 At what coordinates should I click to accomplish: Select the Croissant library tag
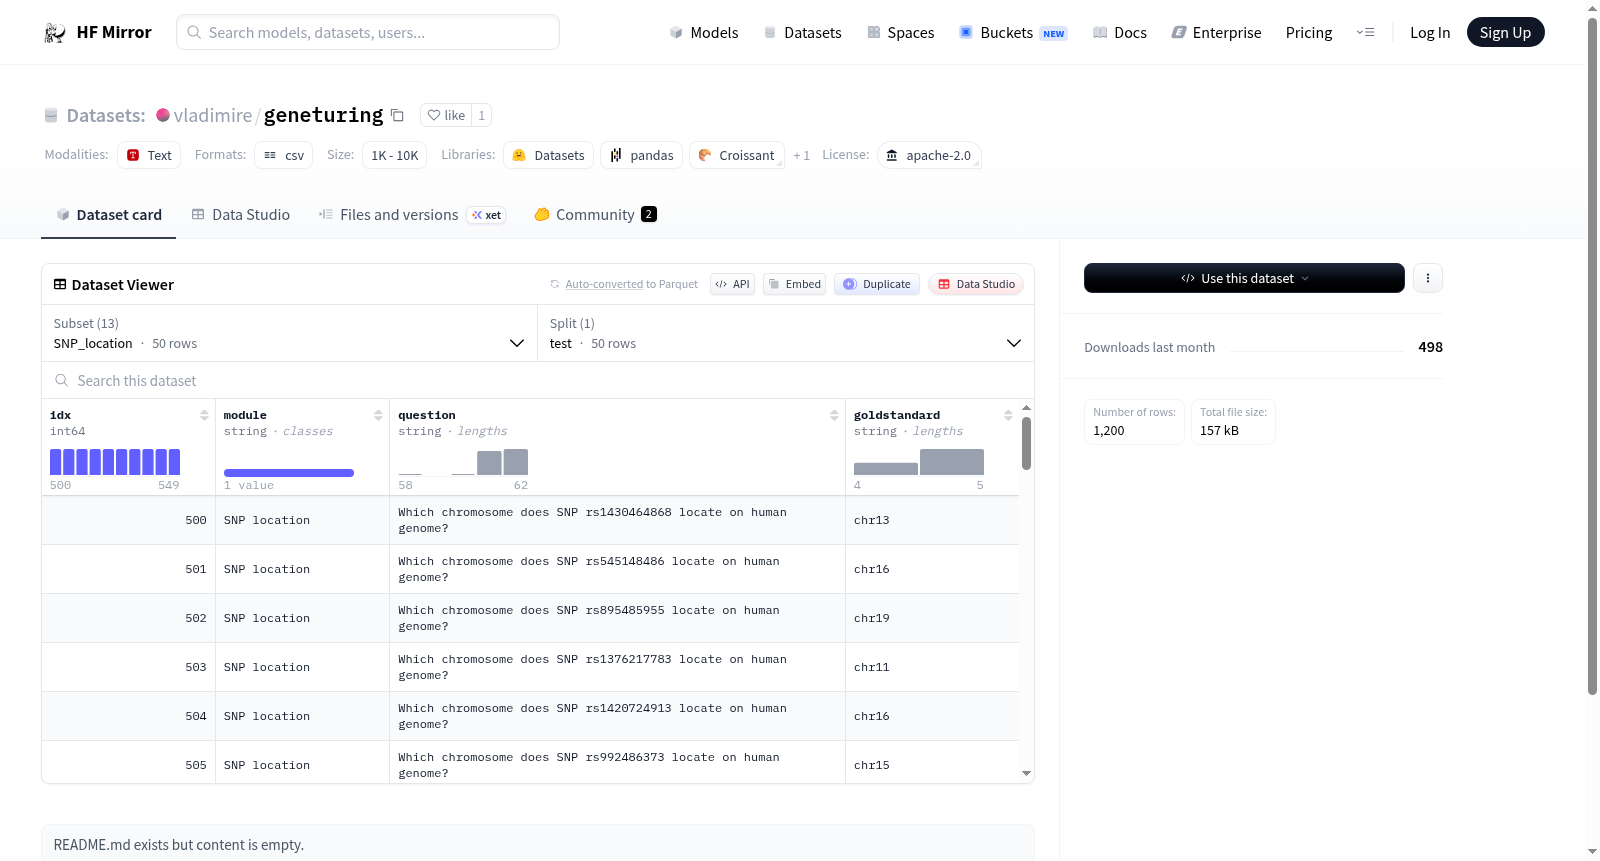click(737, 155)
